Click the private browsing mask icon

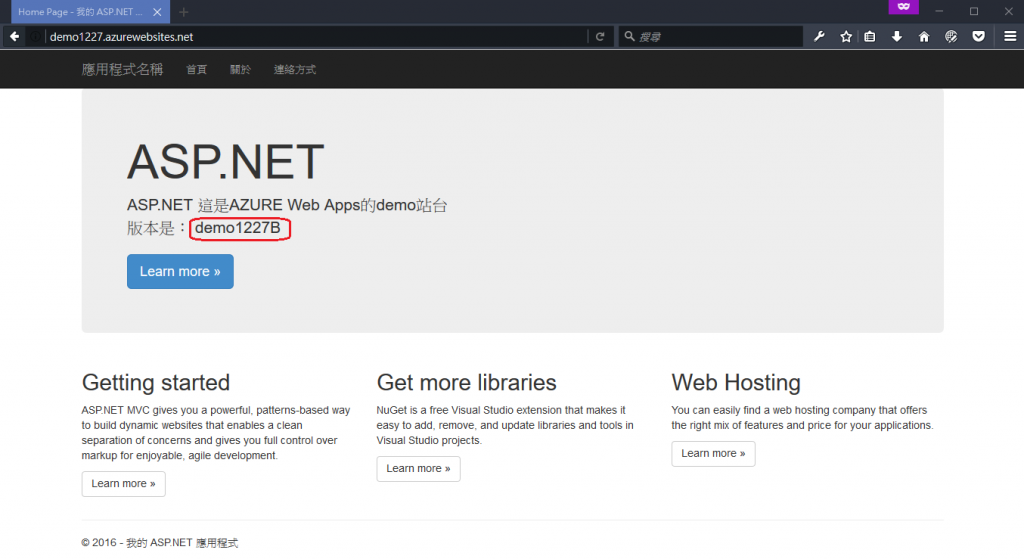[x=904, y=7]
